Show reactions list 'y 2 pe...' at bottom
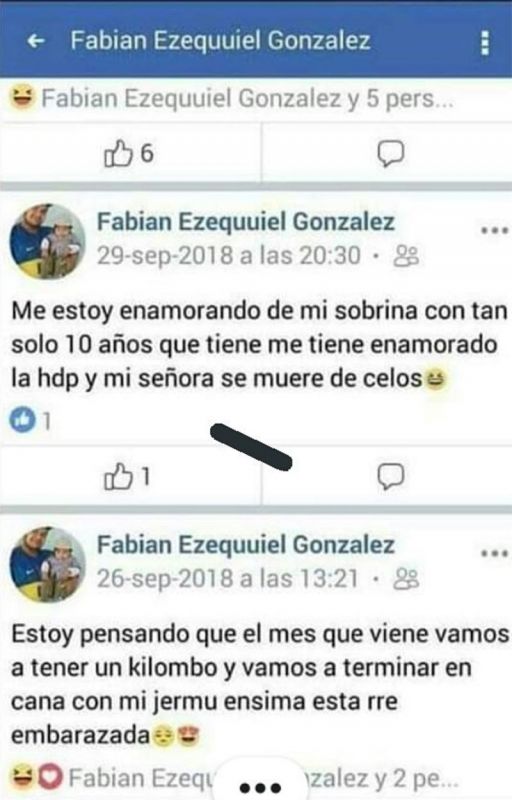This screenshot has height=800, width=512. click(235, 779)
